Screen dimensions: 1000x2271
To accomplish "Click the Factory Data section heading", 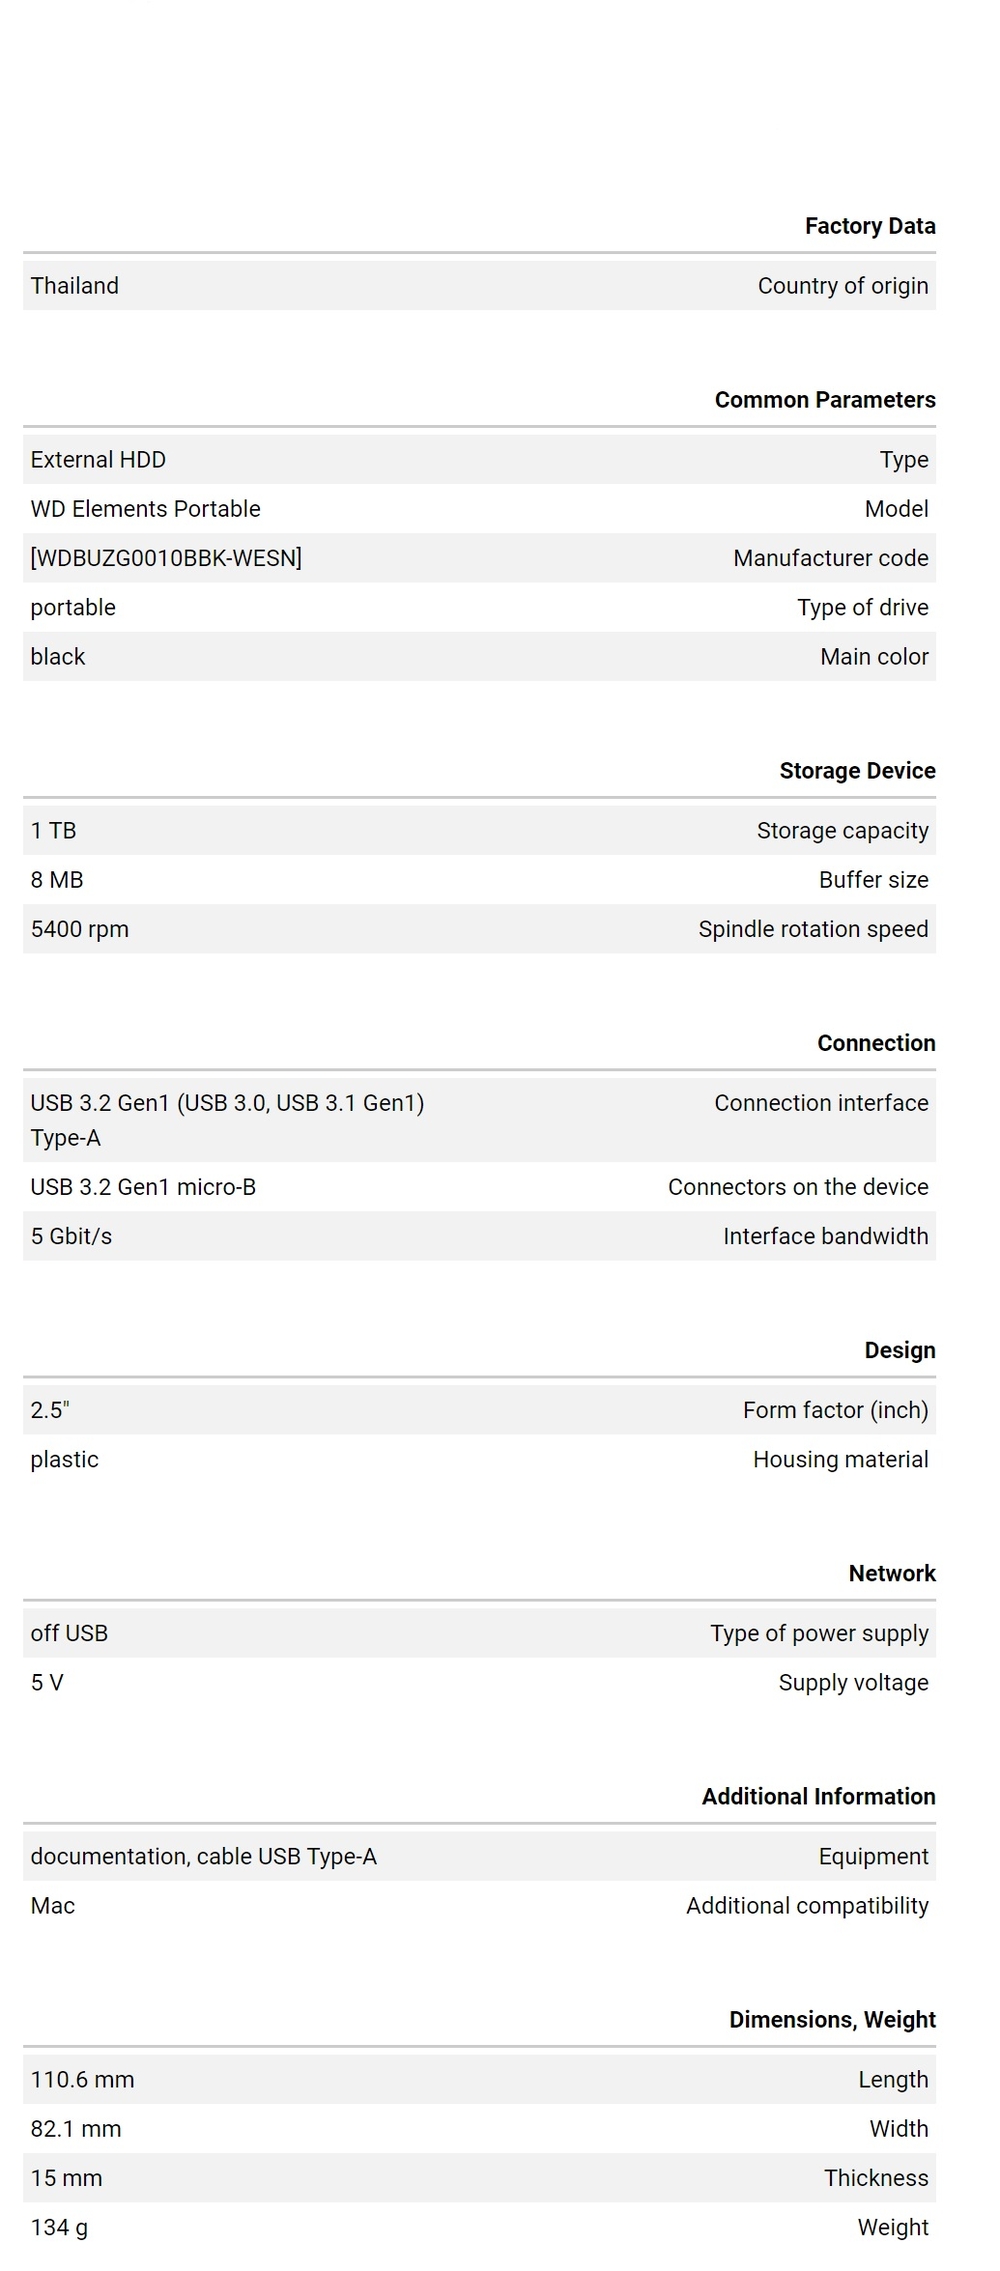I will click(870, 226).
